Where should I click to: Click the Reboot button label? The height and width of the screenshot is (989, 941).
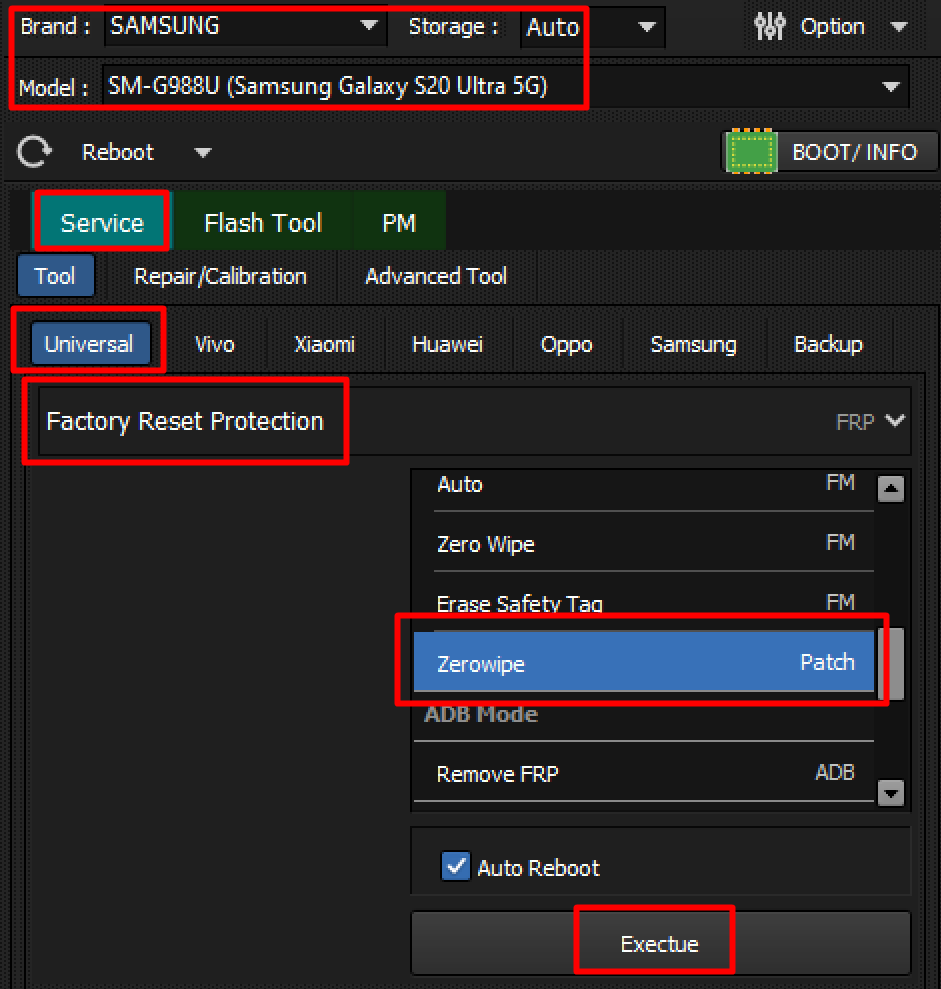click(118, 152)
